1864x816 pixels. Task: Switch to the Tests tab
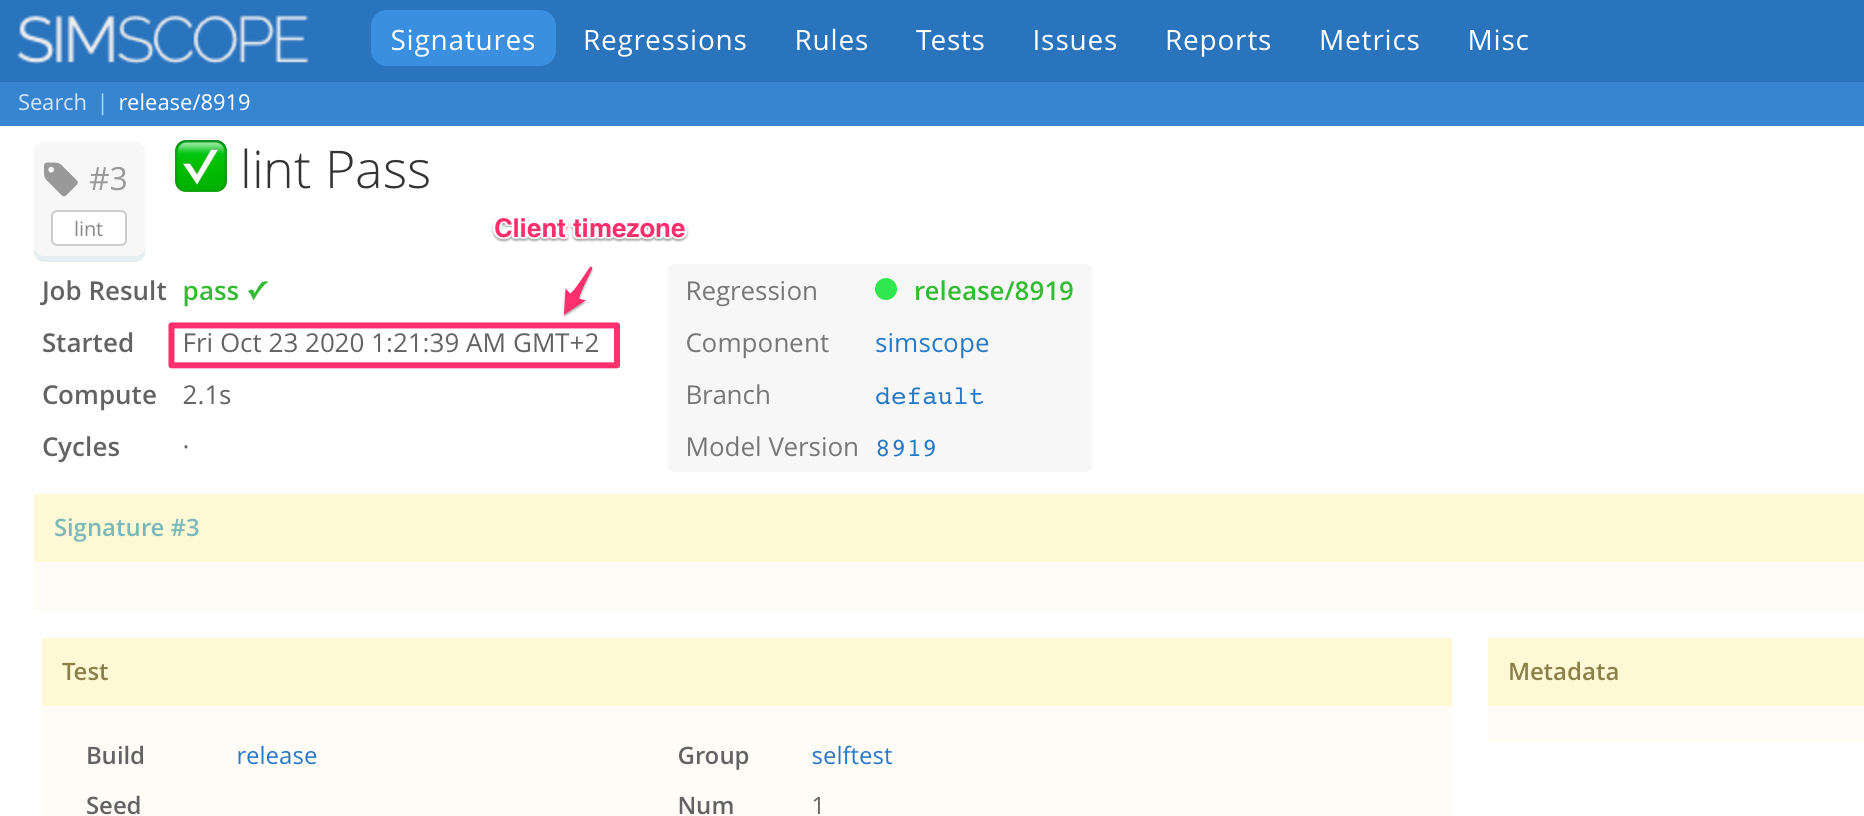coord(950,40)
